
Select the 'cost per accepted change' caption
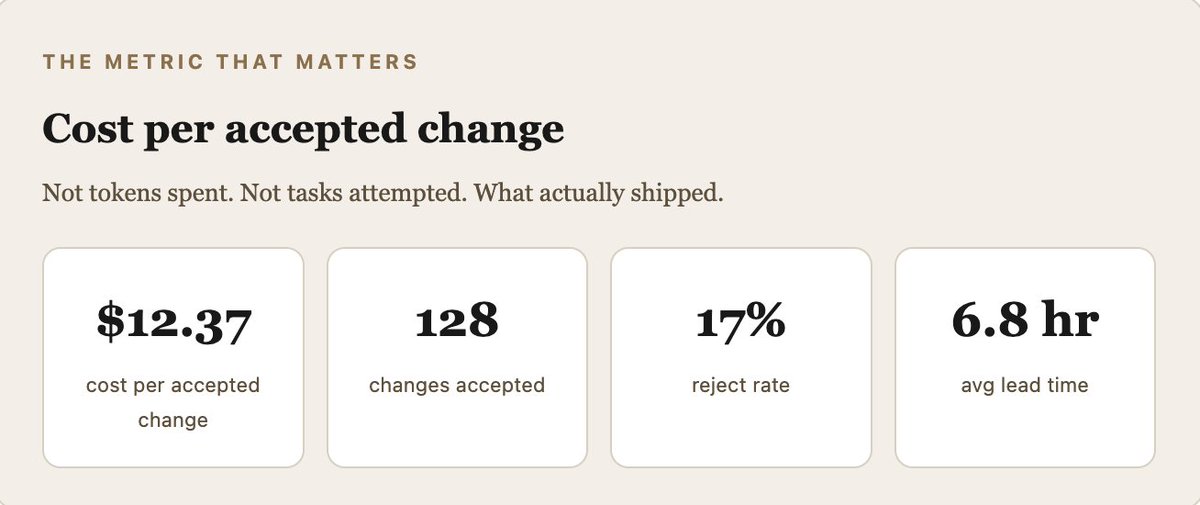(x=173, y=402)
